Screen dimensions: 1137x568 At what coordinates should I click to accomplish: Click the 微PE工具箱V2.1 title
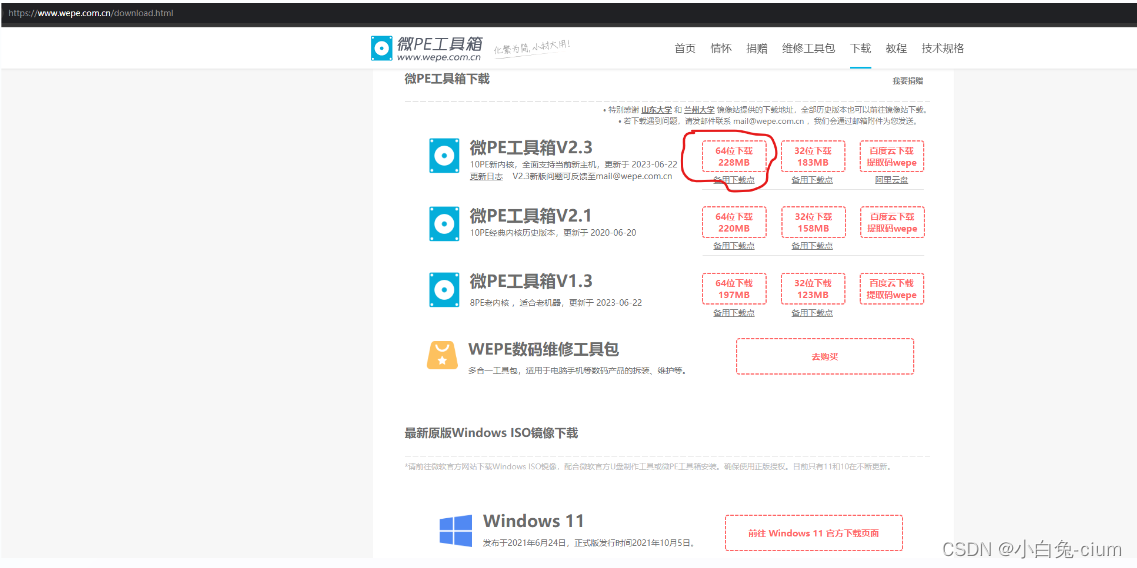(x=531, y=215)
